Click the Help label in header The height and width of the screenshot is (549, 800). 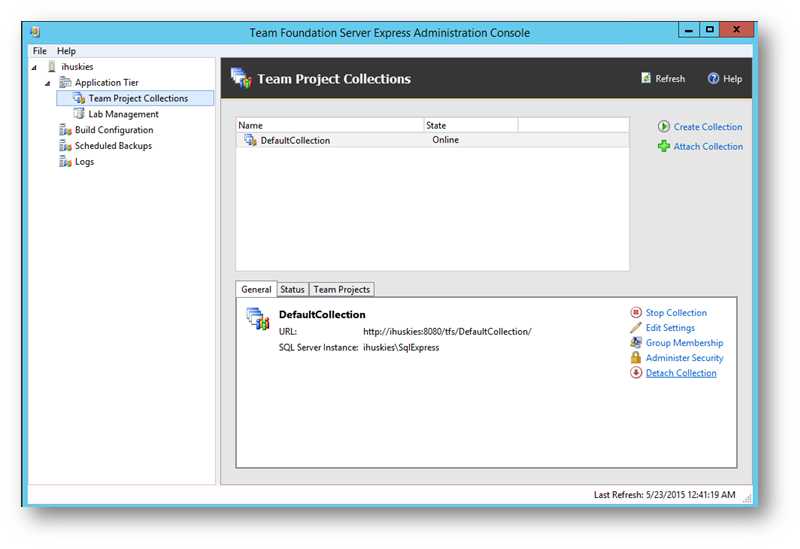[732, 79]
